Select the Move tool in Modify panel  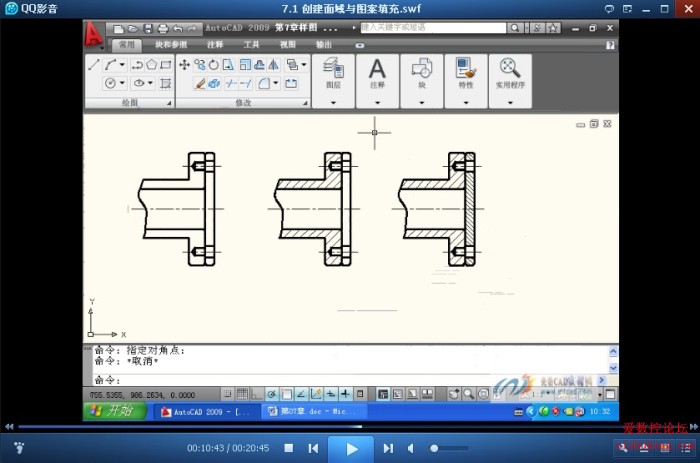coord(185,65)
